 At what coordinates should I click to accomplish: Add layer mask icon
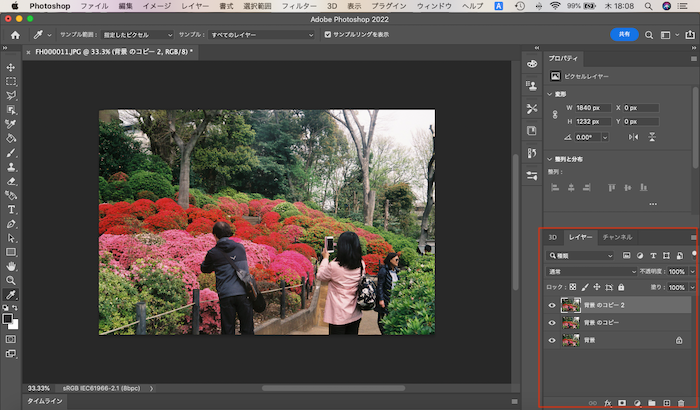point(622,403)
